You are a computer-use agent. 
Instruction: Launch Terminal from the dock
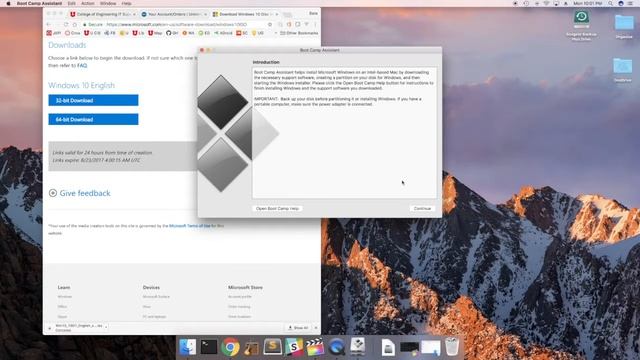[209, 347]
